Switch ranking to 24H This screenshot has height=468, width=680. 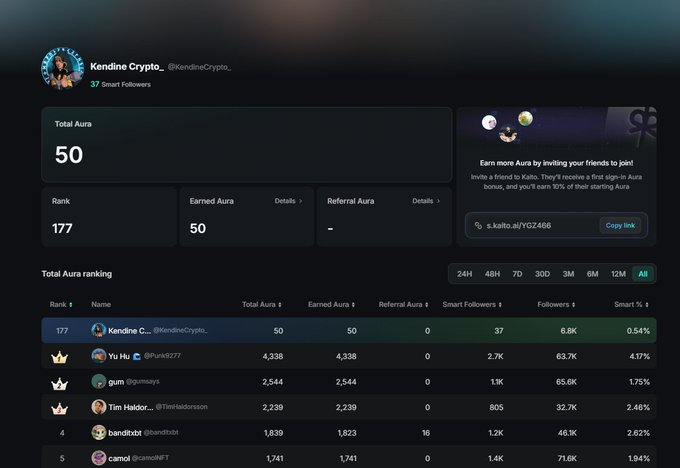pos(464,274)
